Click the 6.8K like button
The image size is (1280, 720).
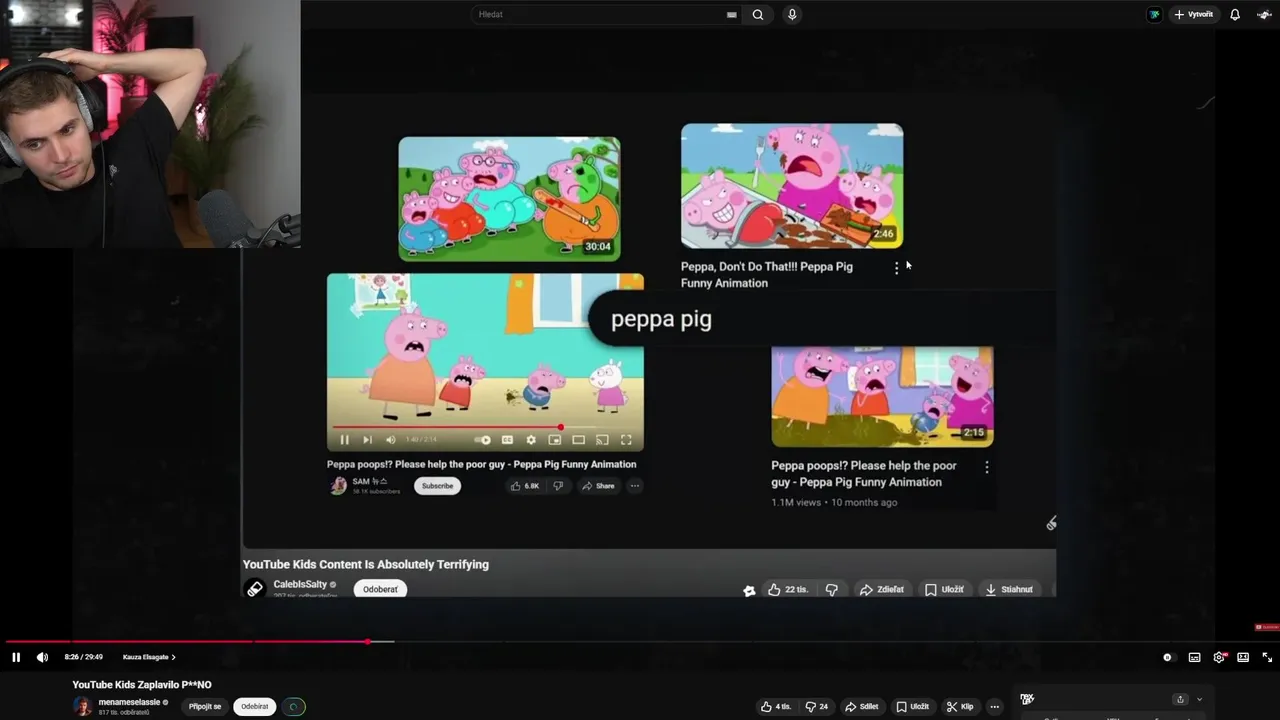(x=525, y=486)
